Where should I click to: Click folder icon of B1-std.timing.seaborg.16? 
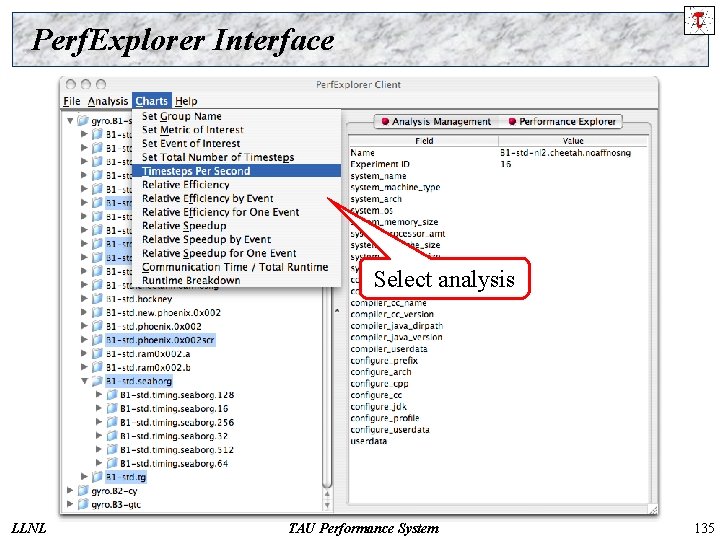coord(112,408)
